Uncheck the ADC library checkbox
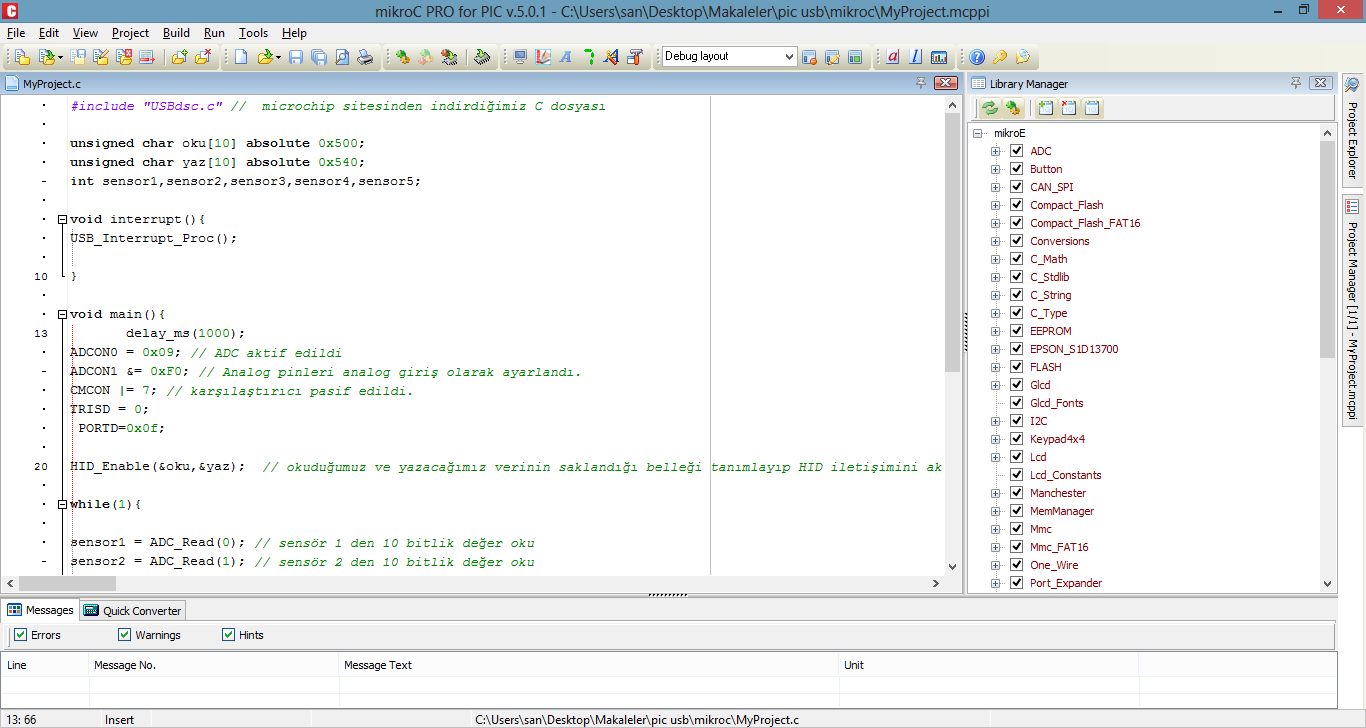The width and height of the screenshot is (1366, 728). [x=1017, y=151]
